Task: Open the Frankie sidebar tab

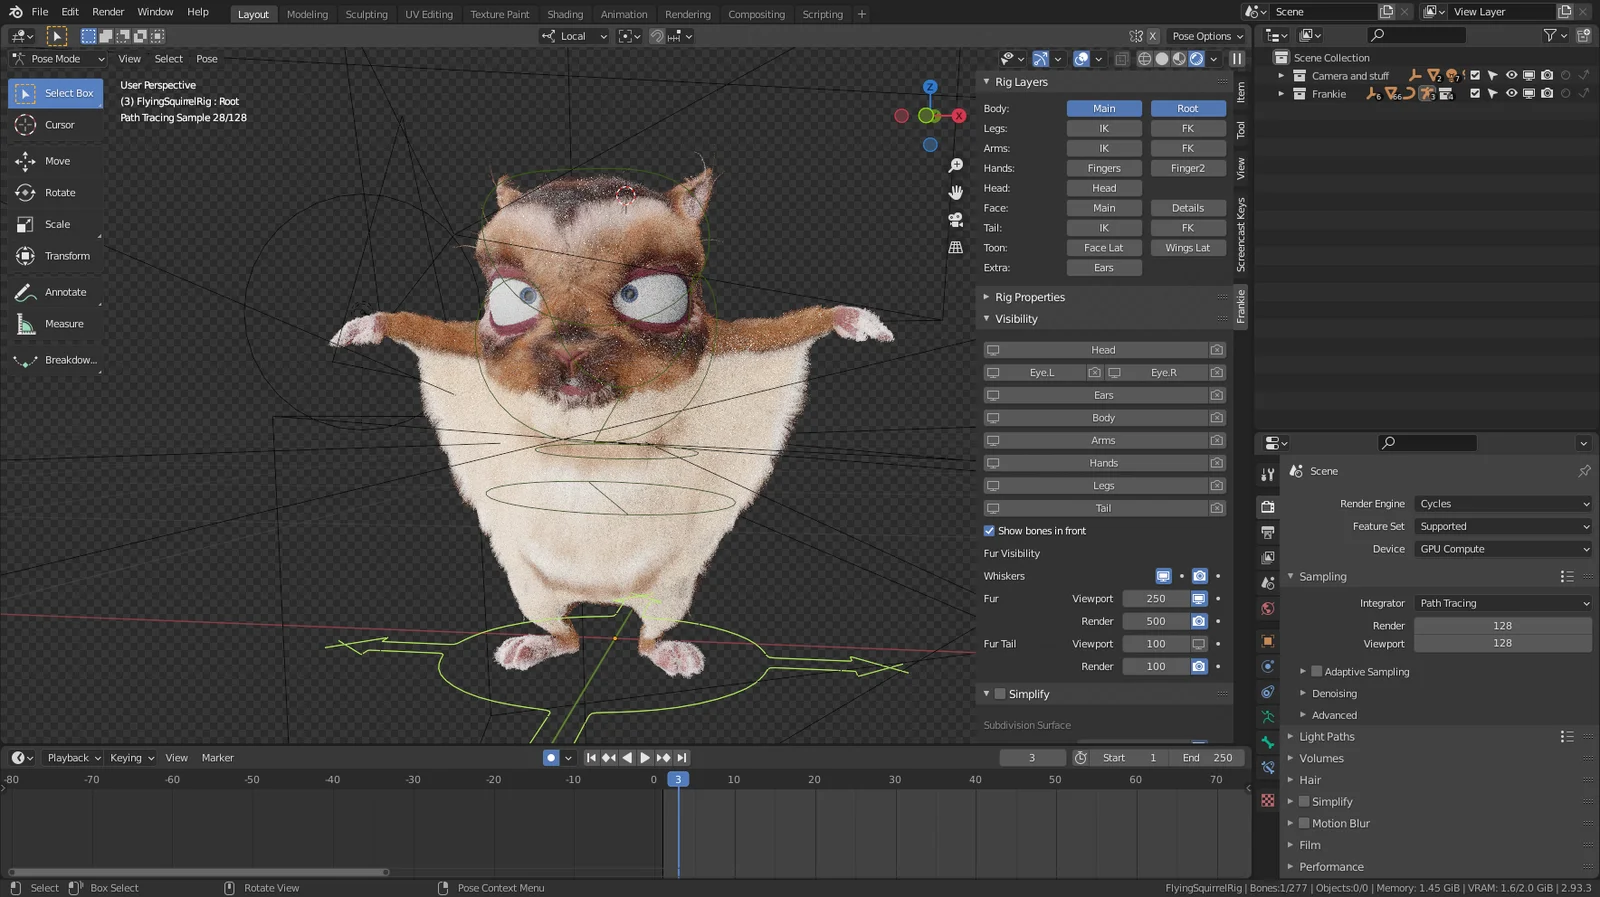Action: (1241, 307)
